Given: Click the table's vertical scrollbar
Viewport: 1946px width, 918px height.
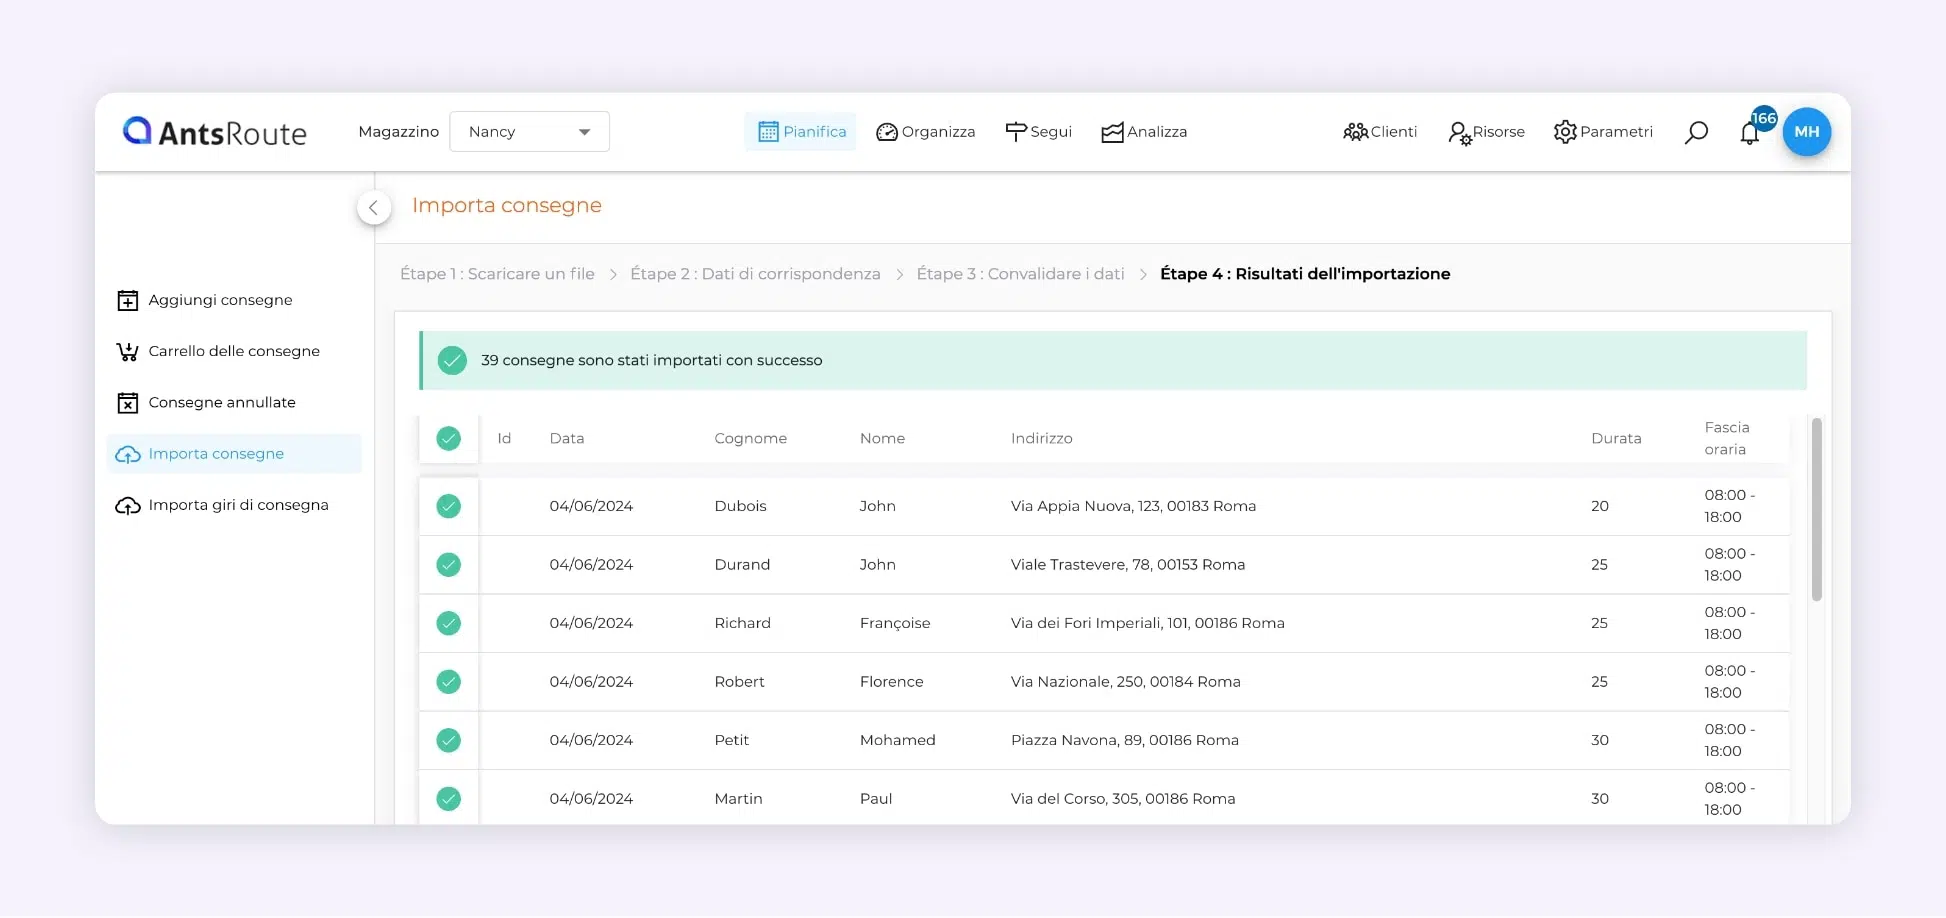Looking at the screenshot, I should pos(1817,510).
